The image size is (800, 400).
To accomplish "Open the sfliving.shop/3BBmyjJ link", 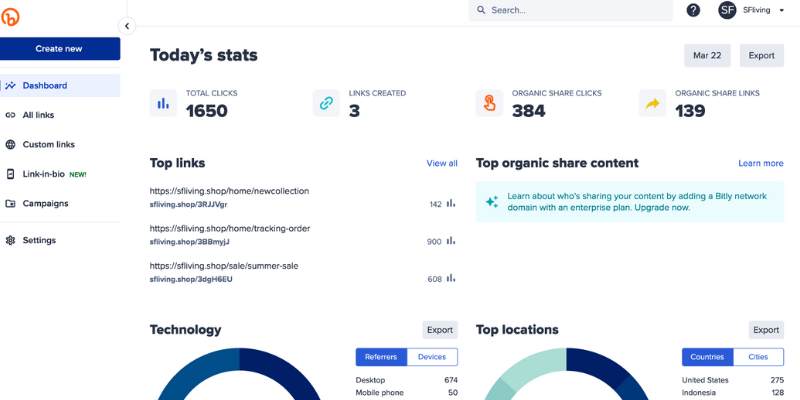I will (x=189, y=242).
